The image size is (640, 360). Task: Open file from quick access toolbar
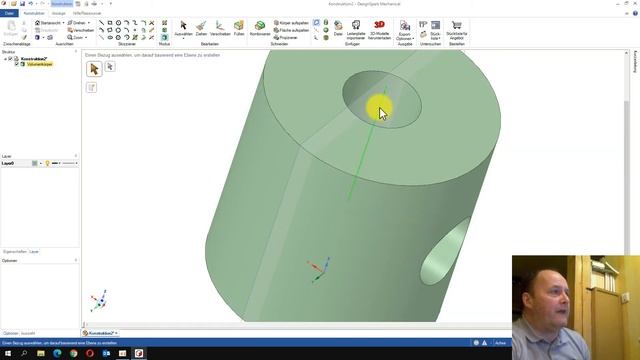click(14, 4)
